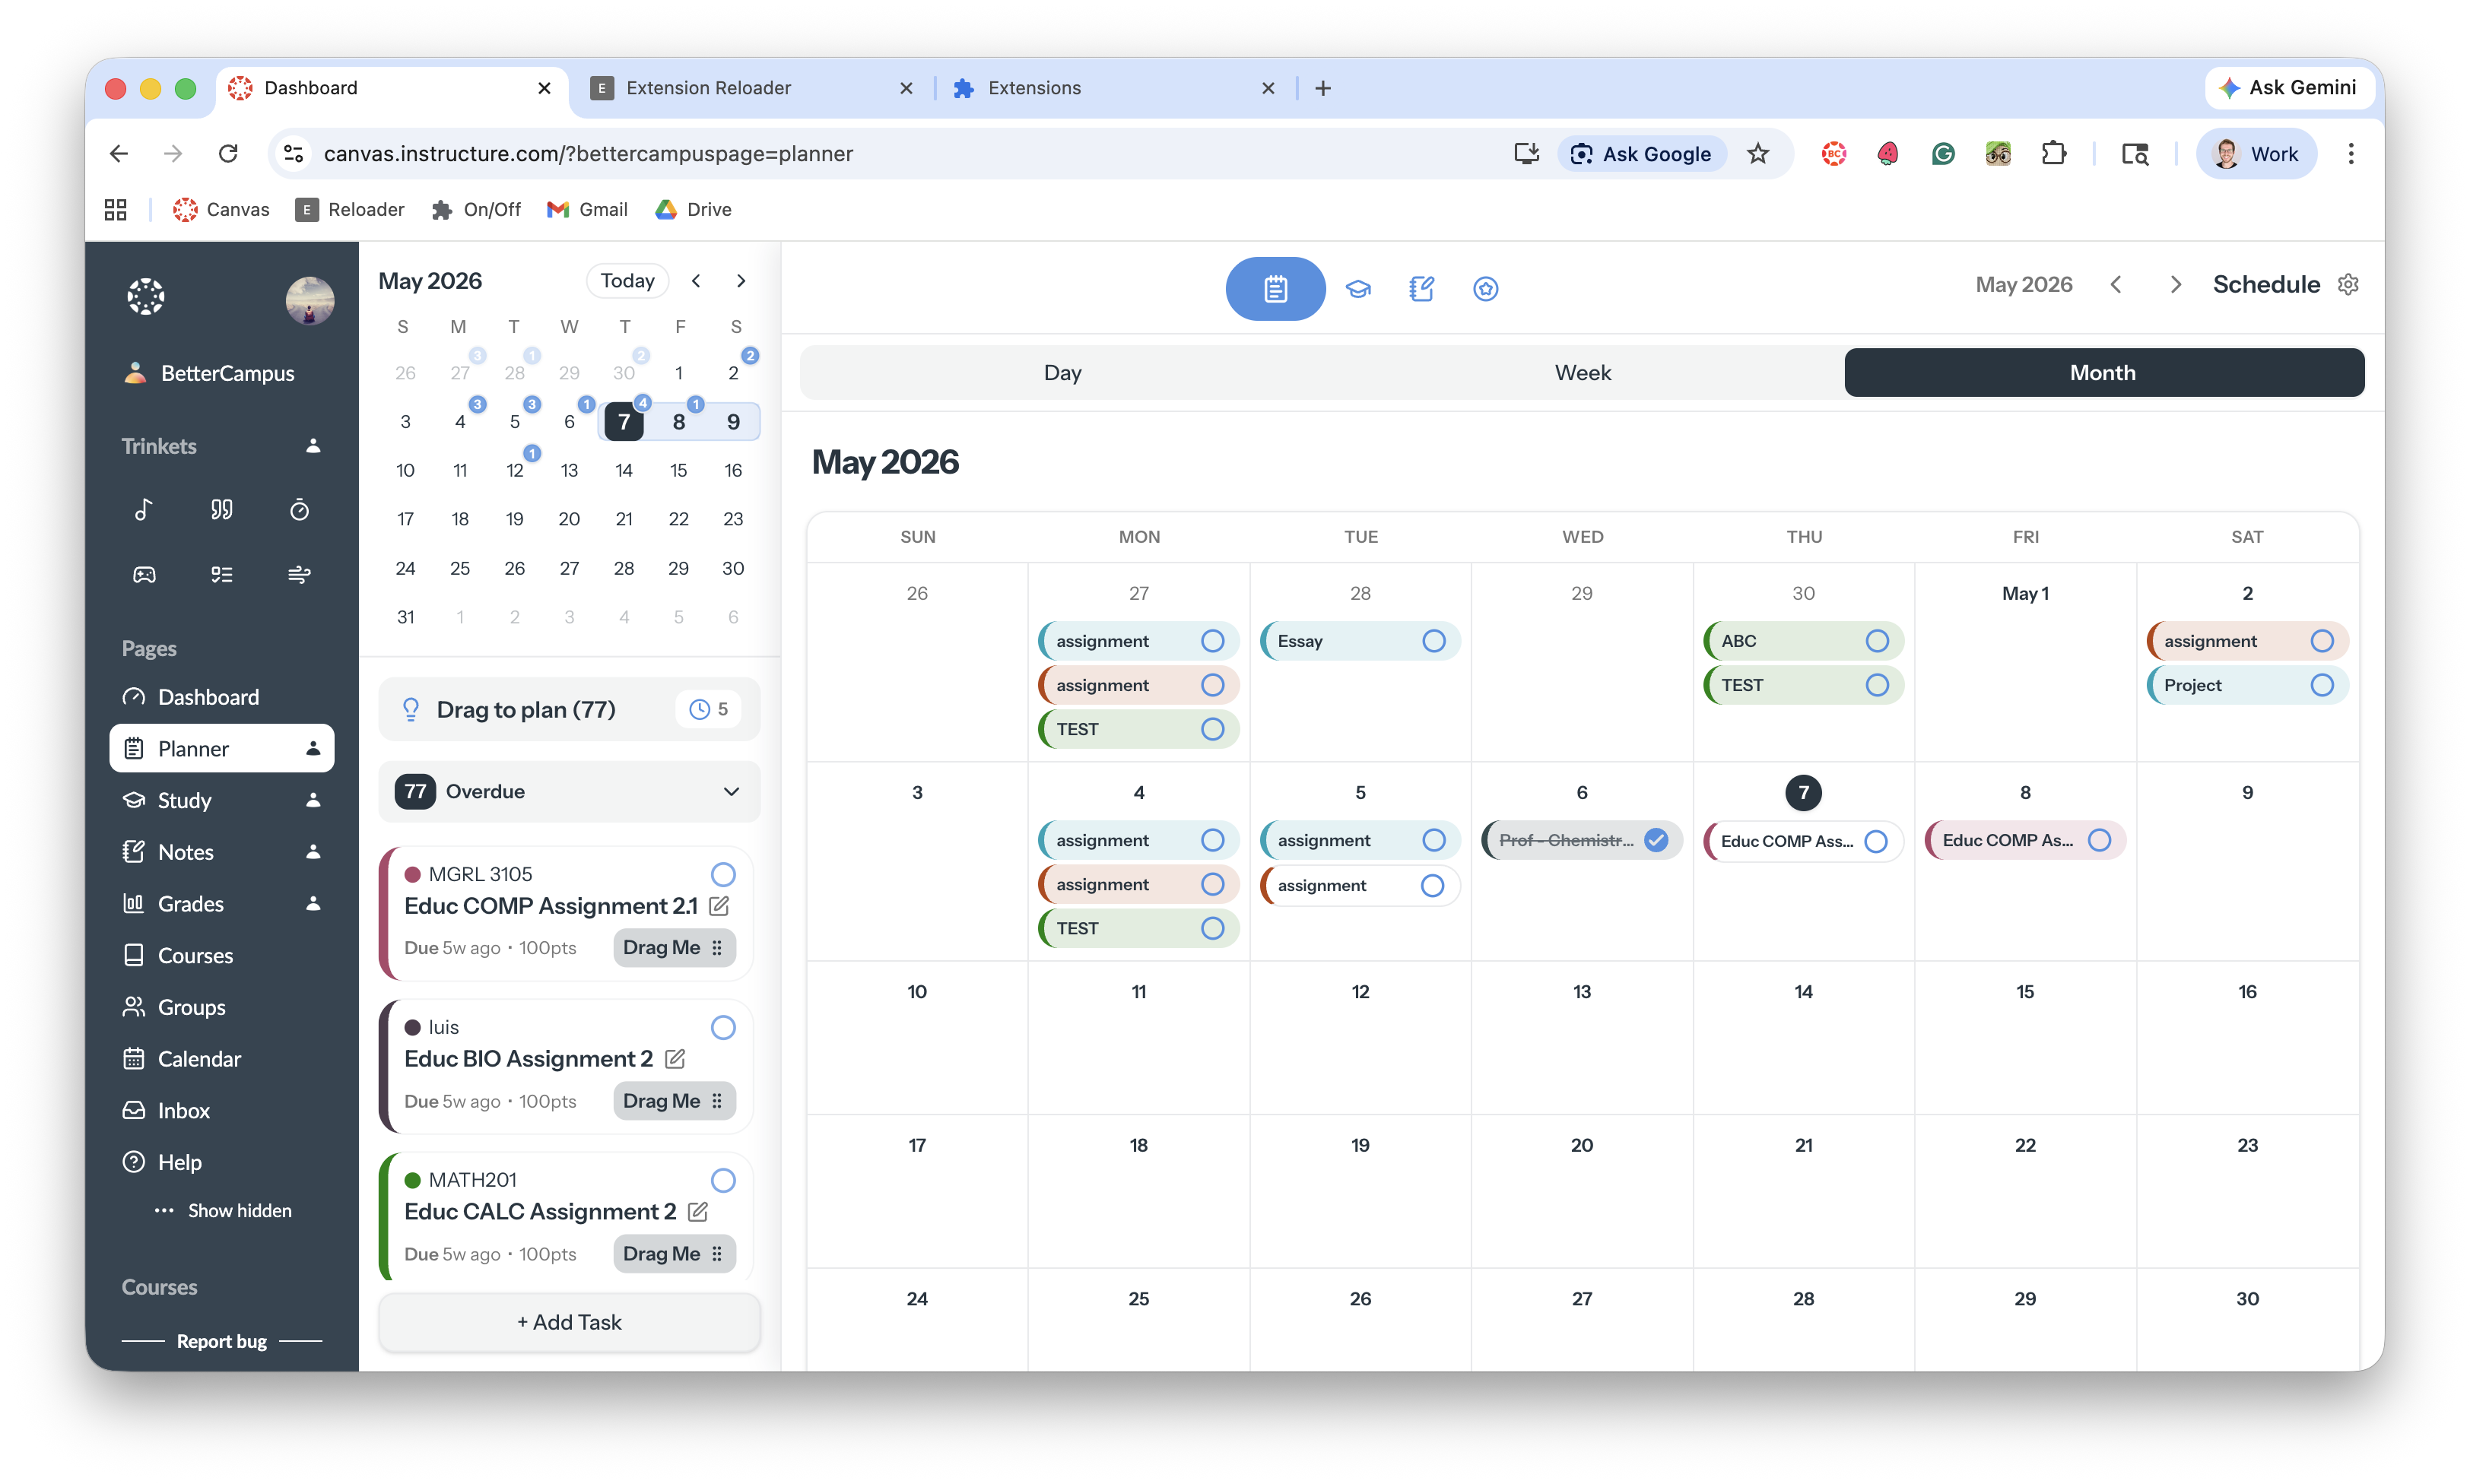
Task: Click the timer trinket icon
Action: [x=299, y=510]
